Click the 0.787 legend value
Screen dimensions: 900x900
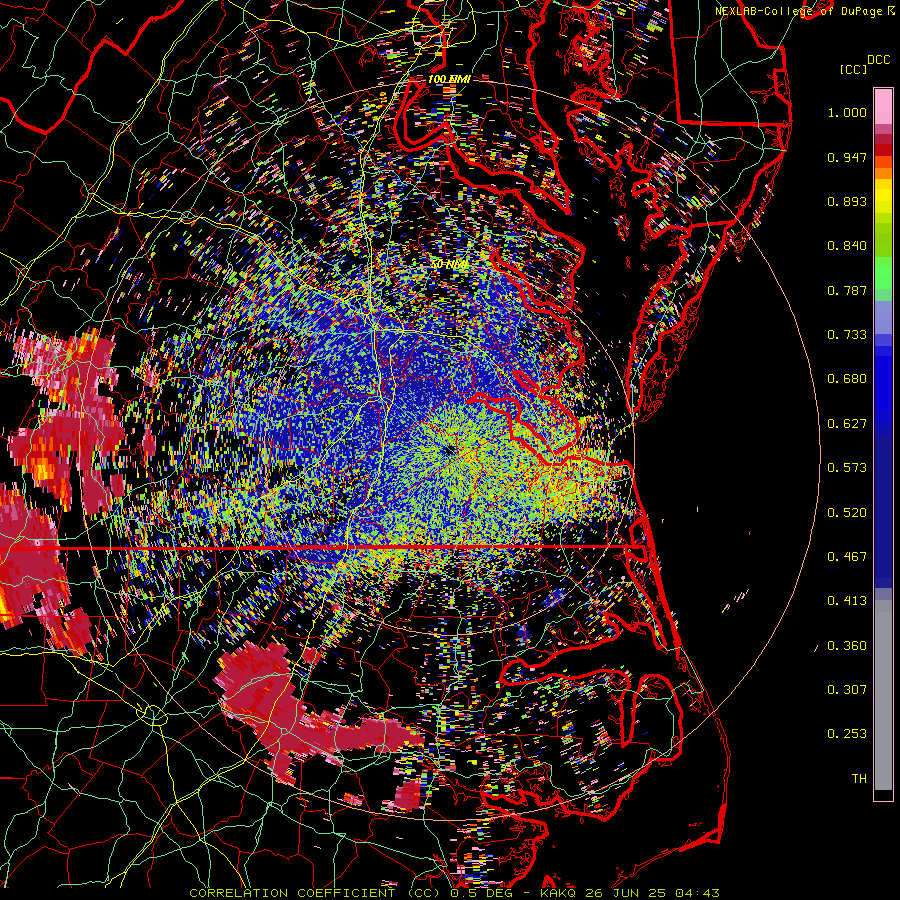(847, 290)
